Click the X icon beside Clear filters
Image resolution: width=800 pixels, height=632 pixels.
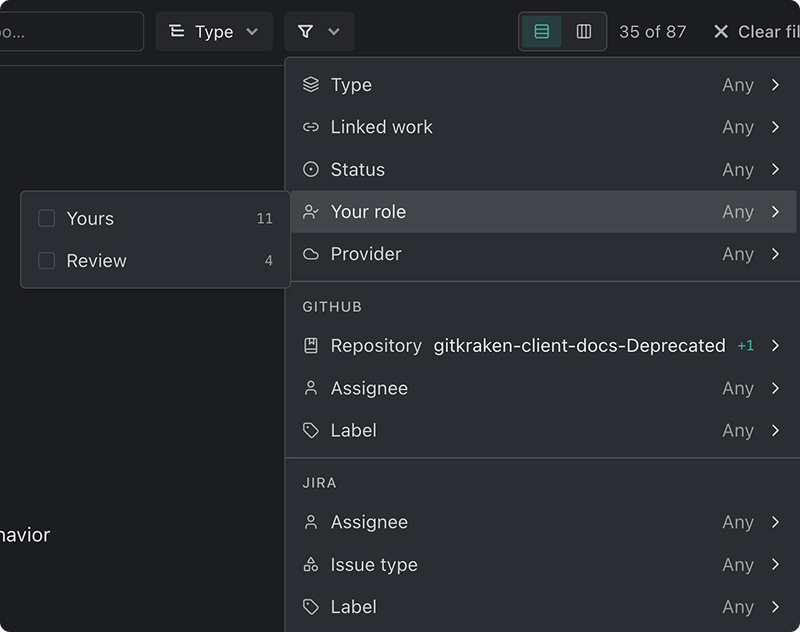click(x=721, y=32)
